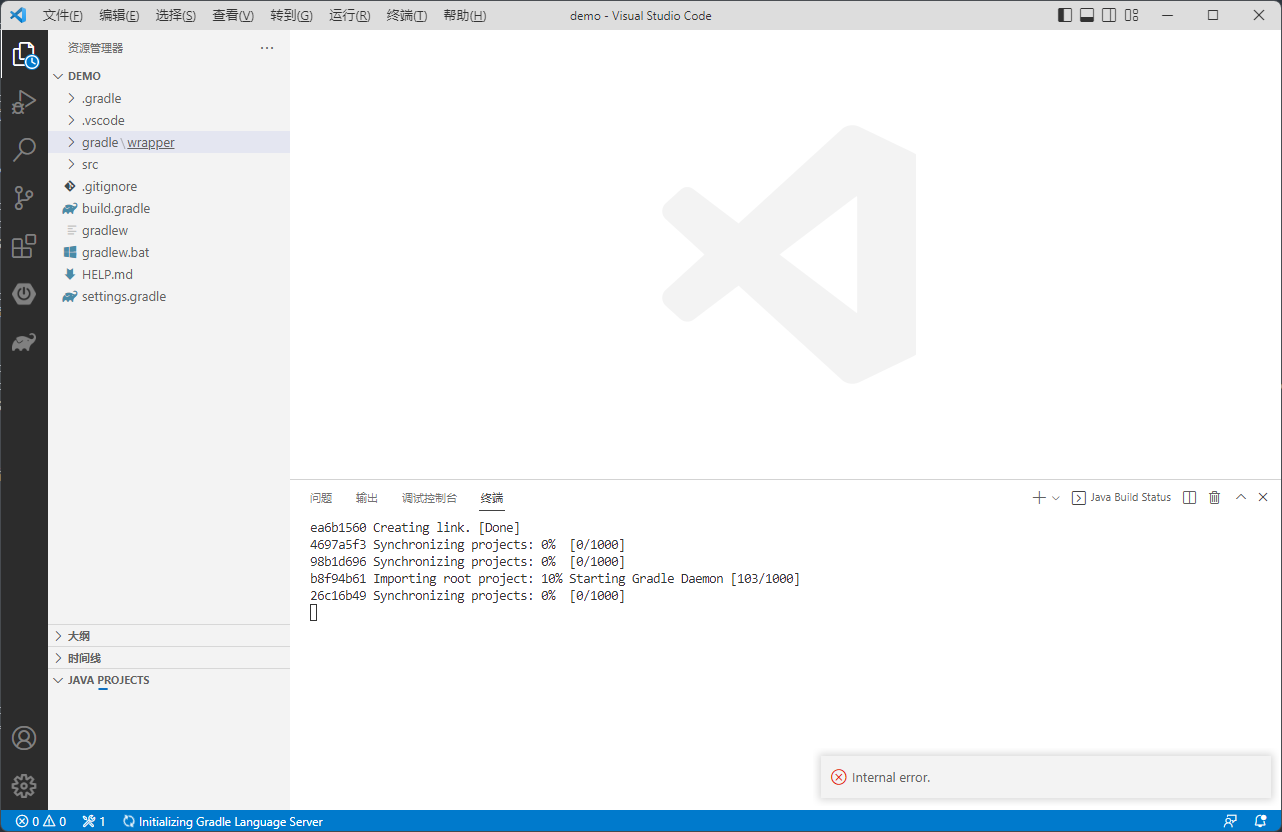Collapse the JAVA PROJECTS section
The image size is (1282, 832).
click(x=169, y=680)
